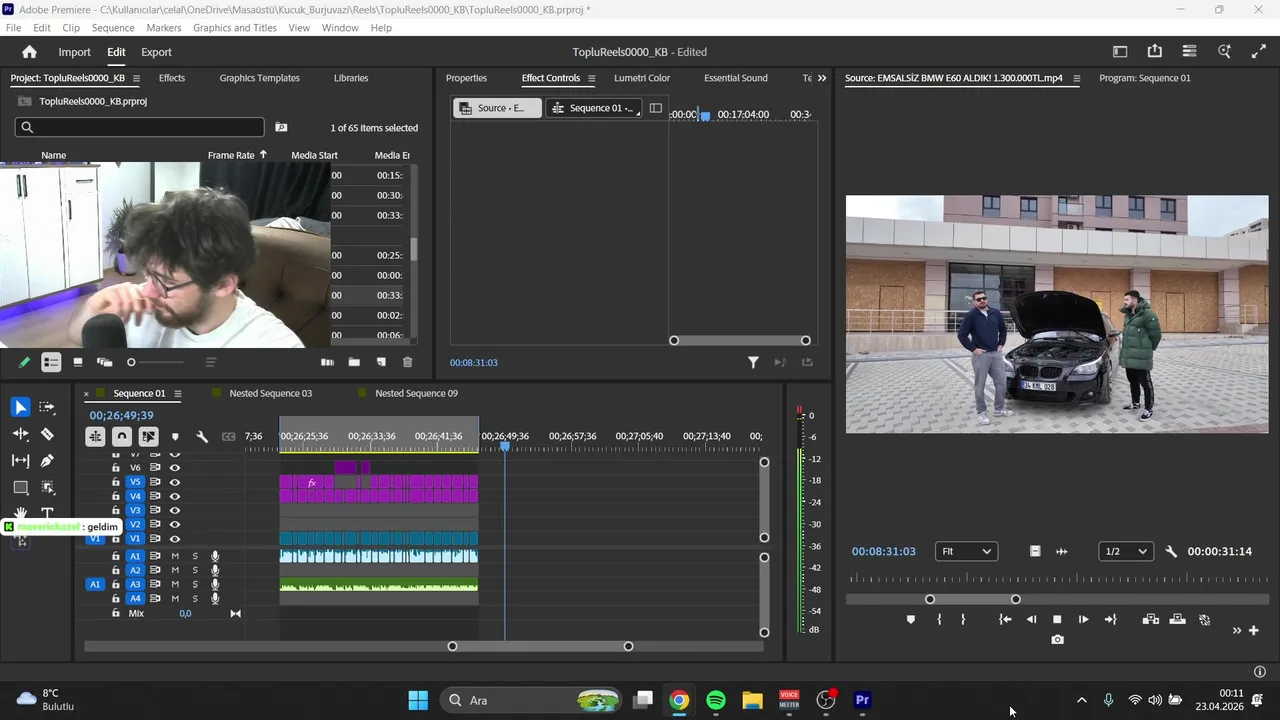Click the Insert edit button
The image size is (1280, 720).
(1151, 620)
